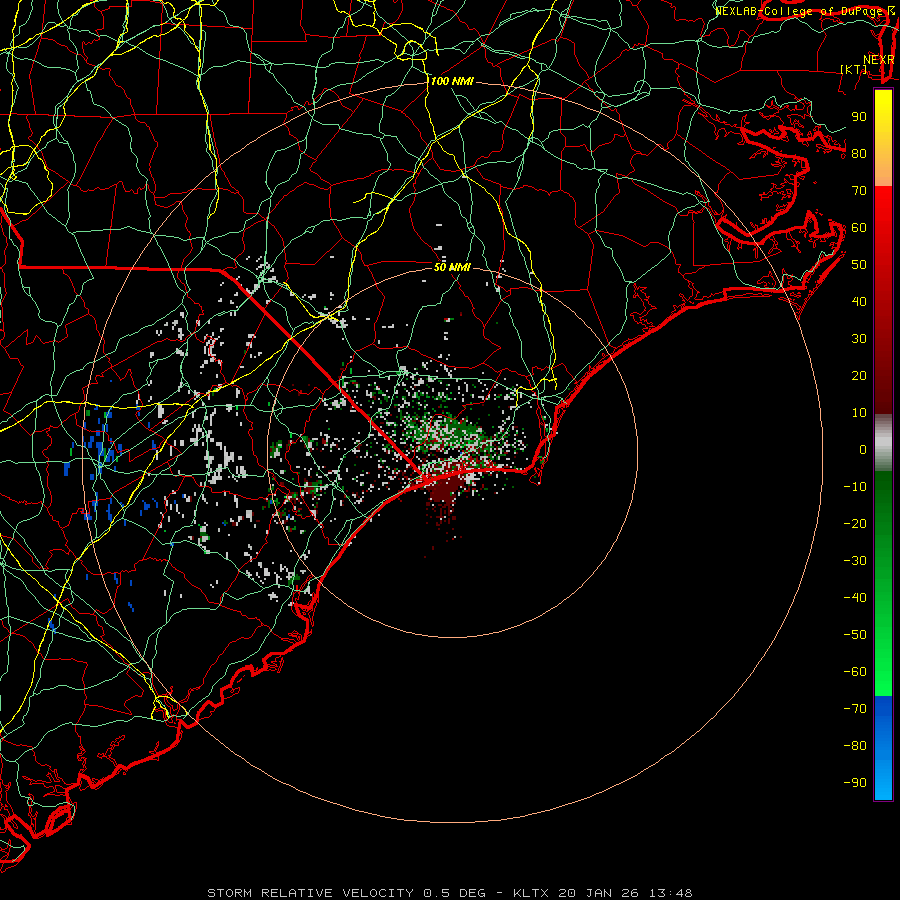This screenshot has width=900, height=900.
Task: Click the 10 value on the velocity scale
Action: (859, 413)
